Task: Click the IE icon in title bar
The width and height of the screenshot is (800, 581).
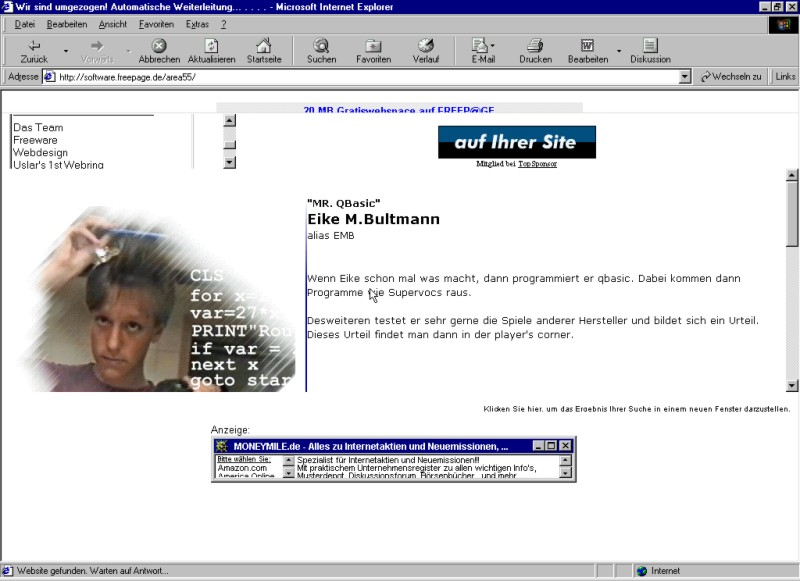Action: [7, 7]
